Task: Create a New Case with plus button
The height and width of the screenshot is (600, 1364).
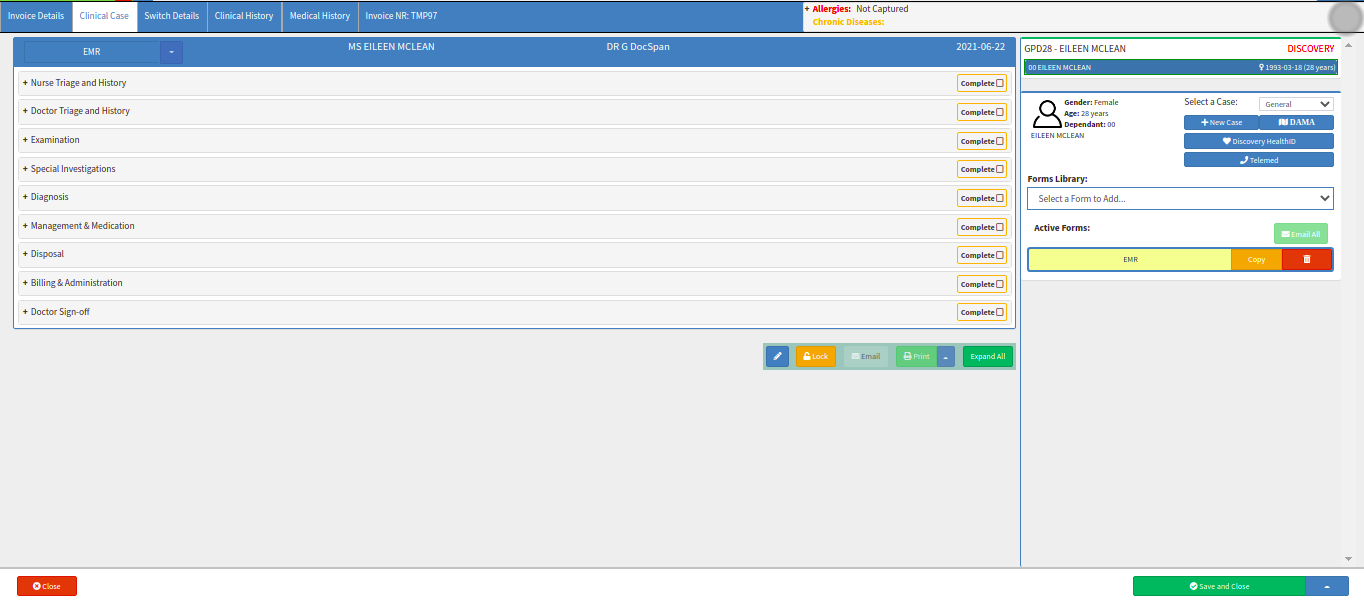Action: (x=1221, y=122)
